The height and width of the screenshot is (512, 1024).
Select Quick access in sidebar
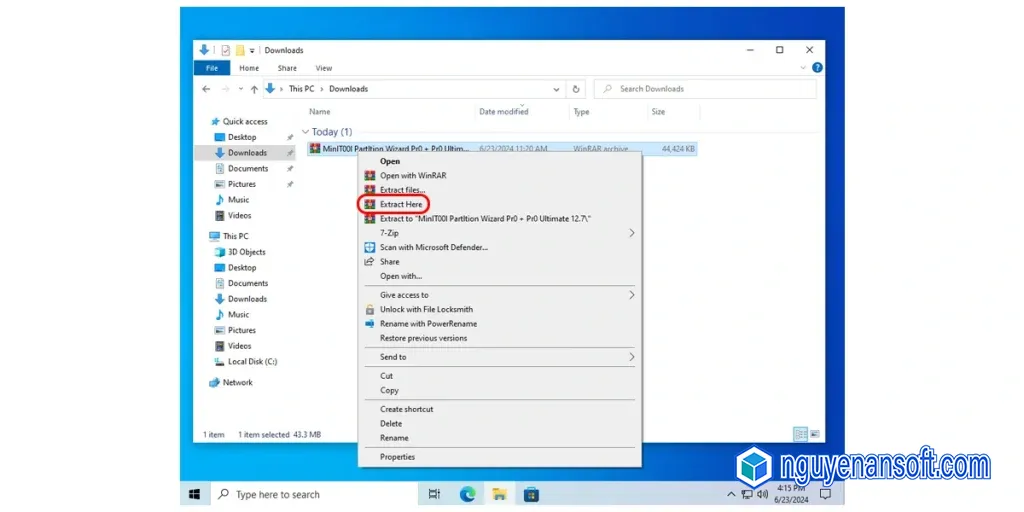click(x=245, y=121)
